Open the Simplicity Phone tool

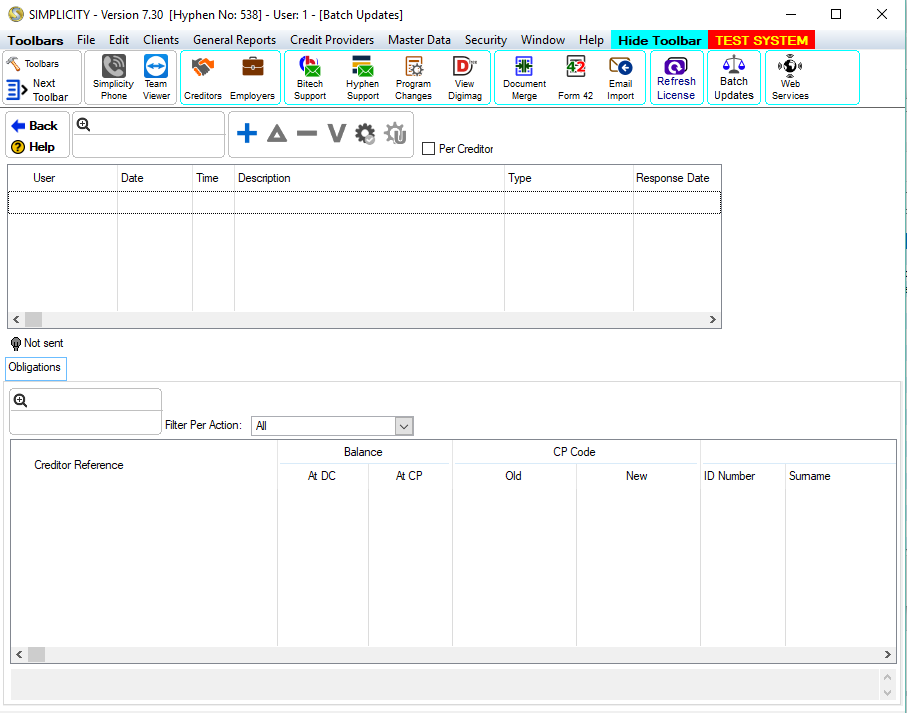tap(114, 77)
